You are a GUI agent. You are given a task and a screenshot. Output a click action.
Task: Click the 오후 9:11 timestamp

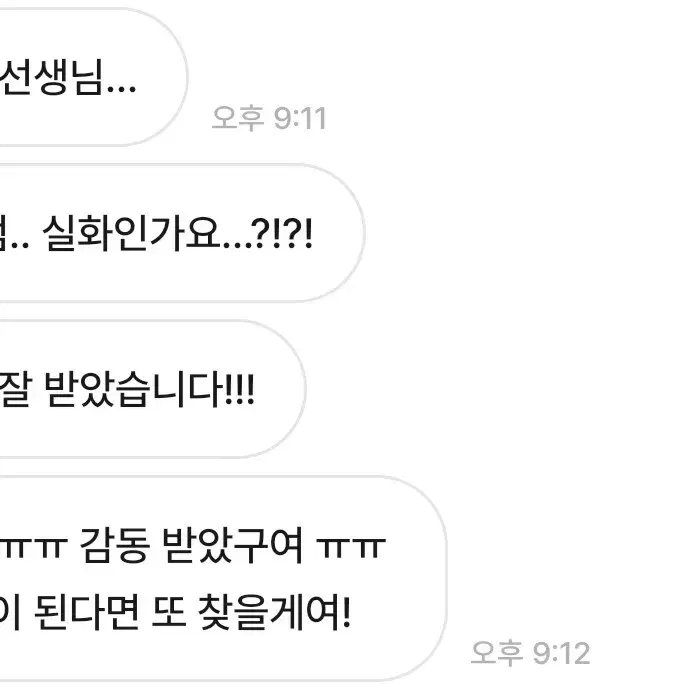269,119
